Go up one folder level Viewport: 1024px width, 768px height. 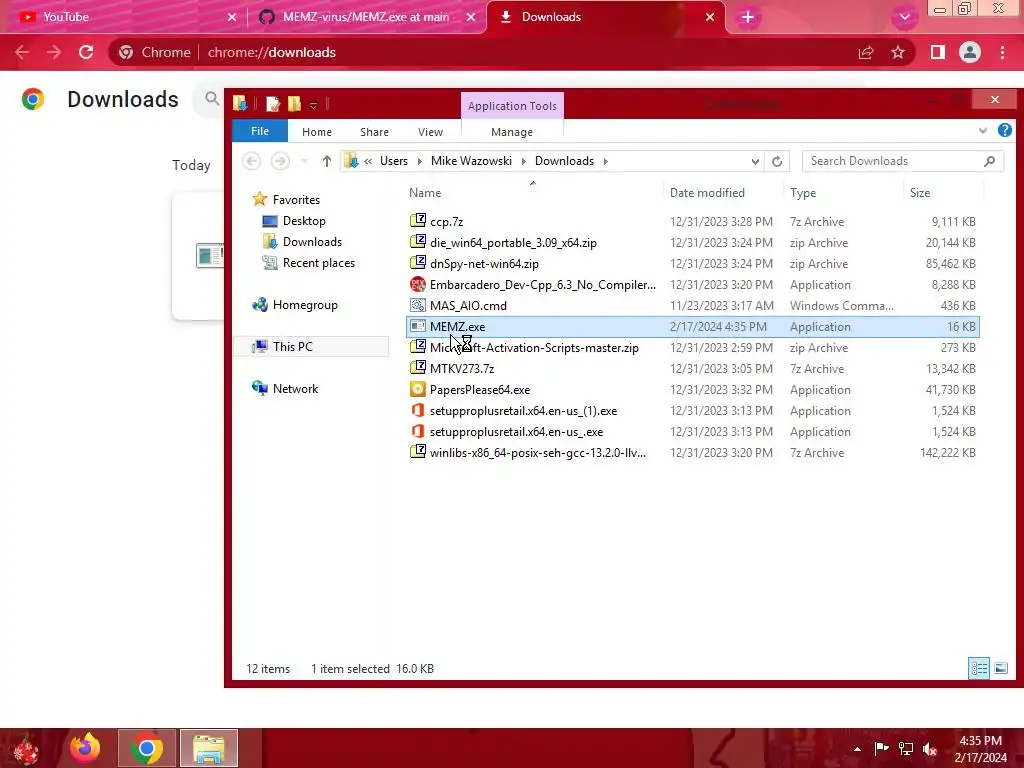(x=327, y=161)
